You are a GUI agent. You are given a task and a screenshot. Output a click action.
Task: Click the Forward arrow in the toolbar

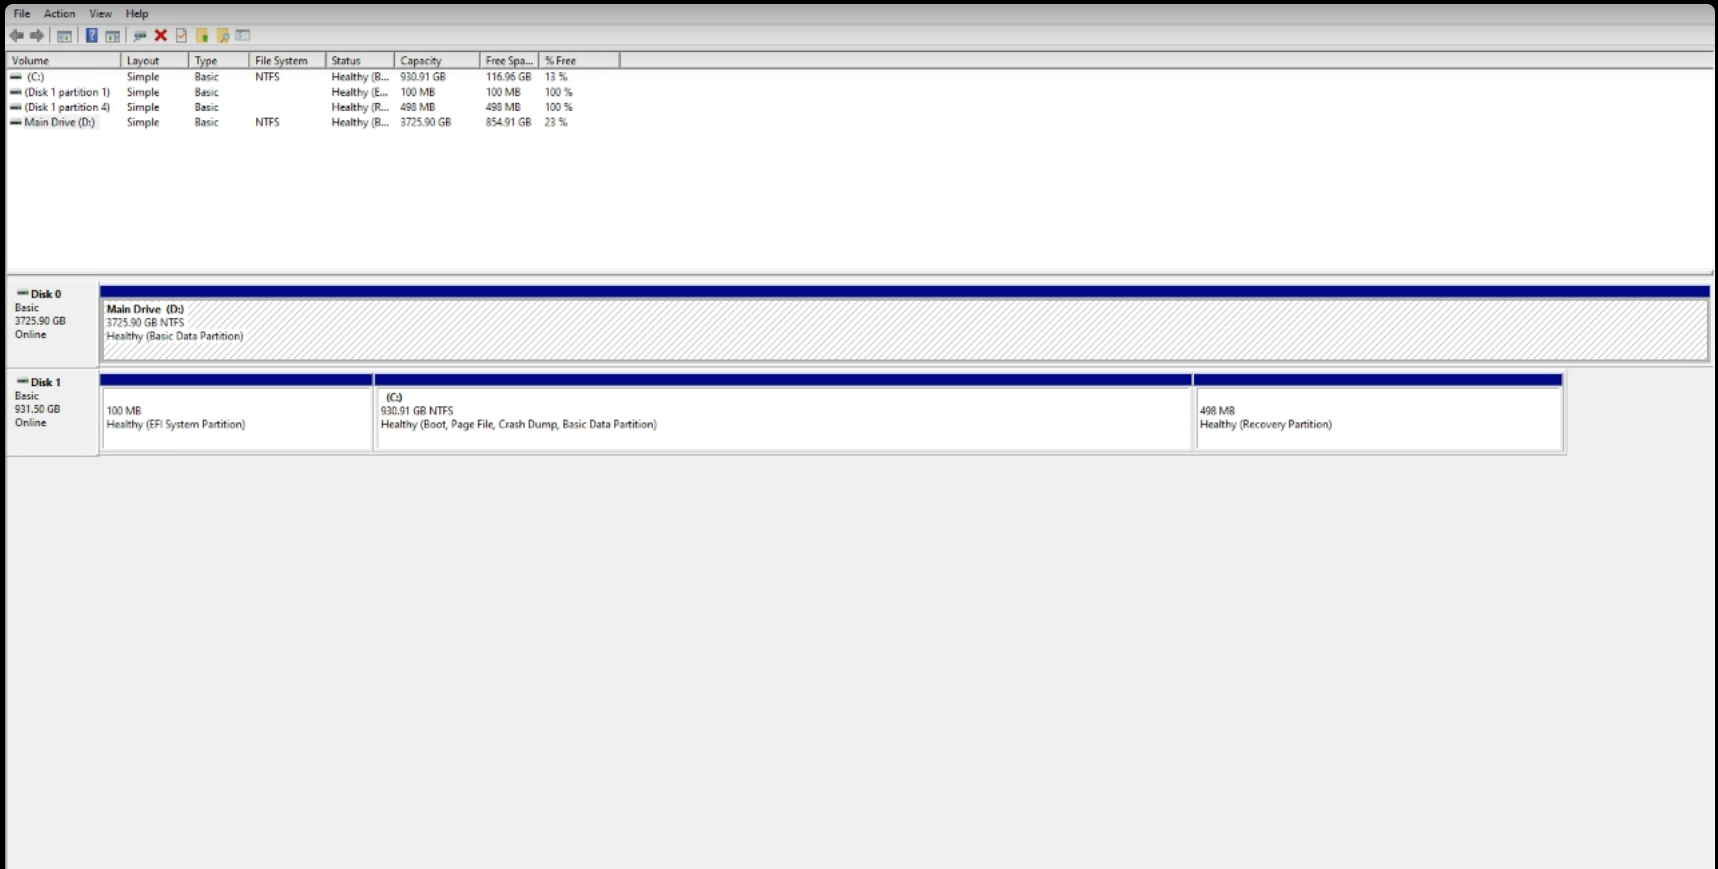(37, 36)
